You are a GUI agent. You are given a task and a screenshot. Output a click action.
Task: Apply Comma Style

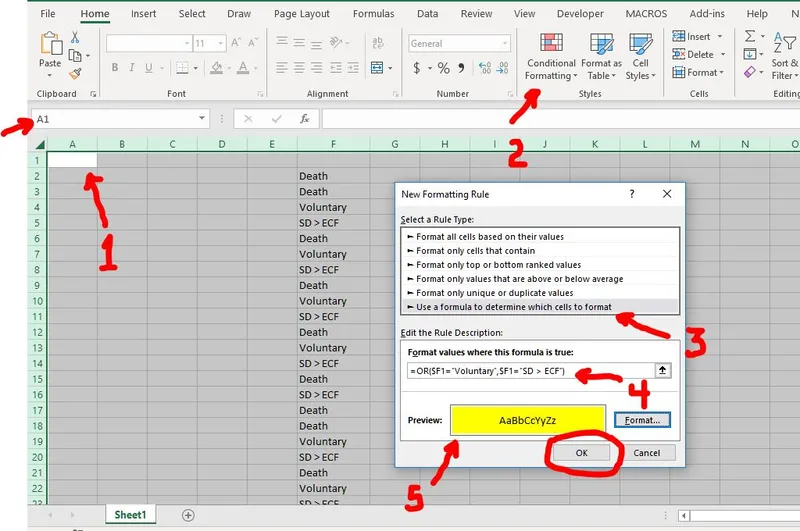point(461,68)
